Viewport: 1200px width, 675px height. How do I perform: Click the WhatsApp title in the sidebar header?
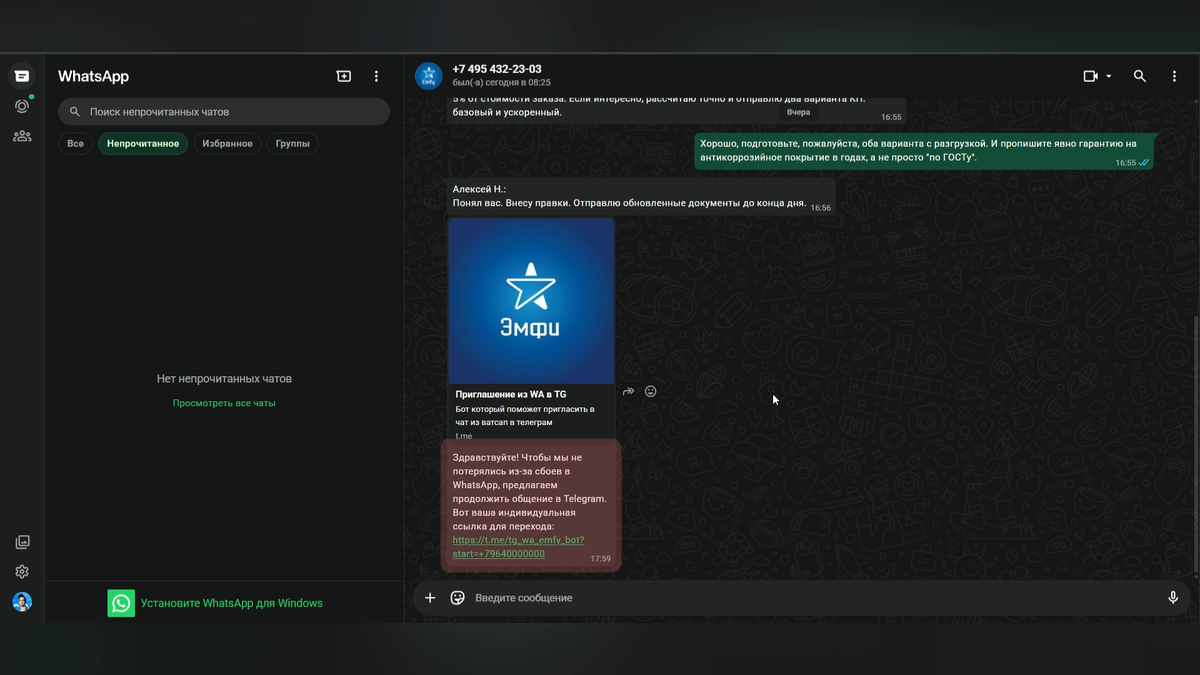93,76
